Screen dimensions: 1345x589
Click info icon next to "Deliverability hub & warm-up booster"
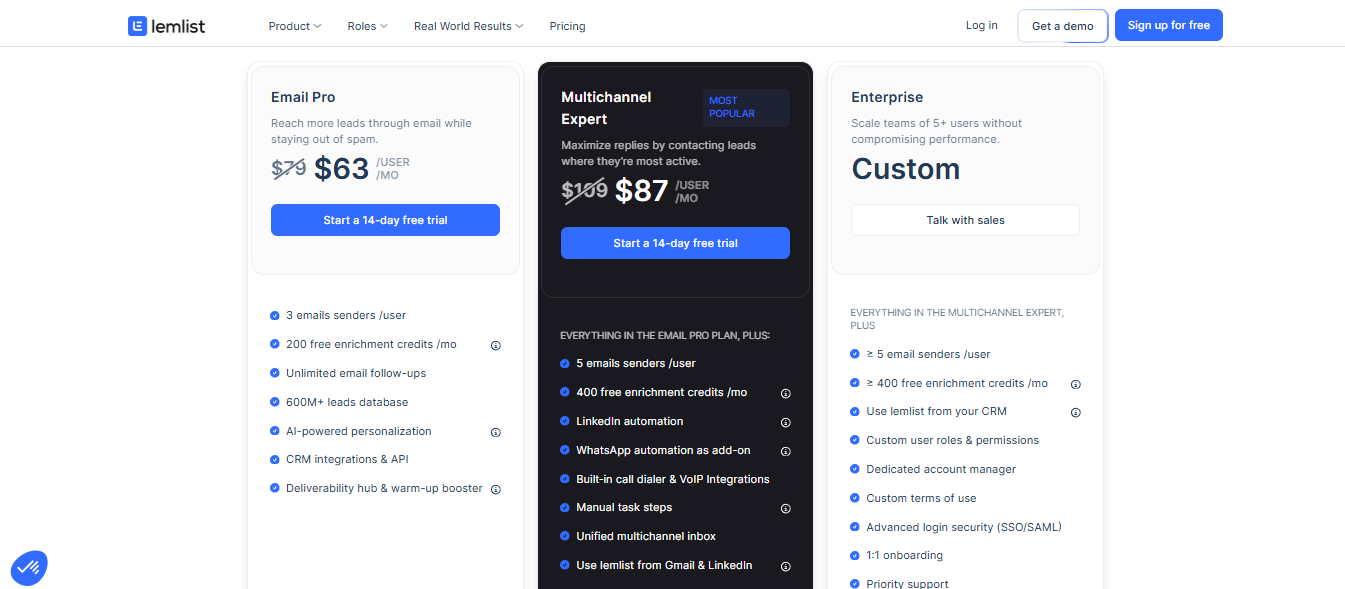pos(495,489)
